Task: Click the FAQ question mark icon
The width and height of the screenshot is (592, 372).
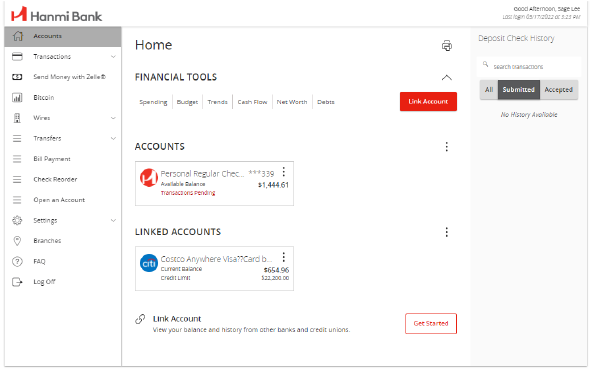Action: pyautogui.click(x=17, y=261)
